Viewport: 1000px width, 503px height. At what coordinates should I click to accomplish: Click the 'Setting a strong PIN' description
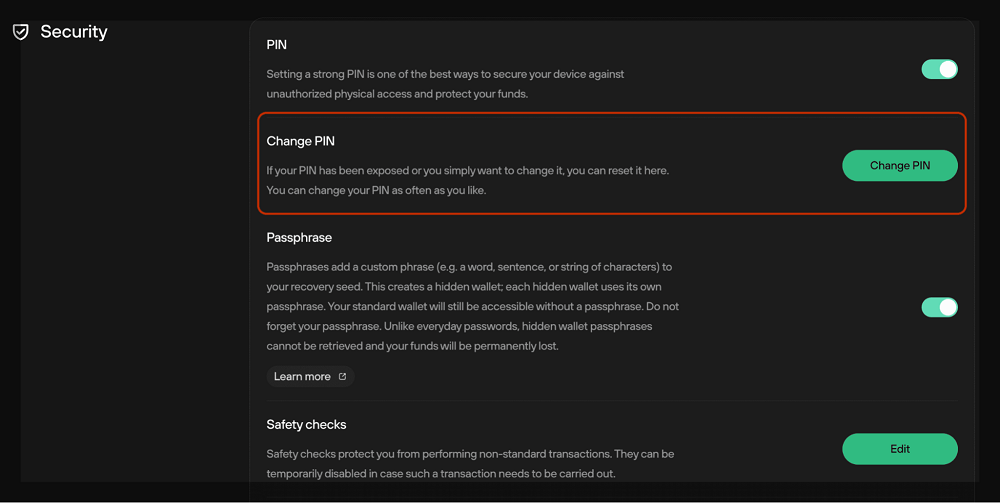445,84
